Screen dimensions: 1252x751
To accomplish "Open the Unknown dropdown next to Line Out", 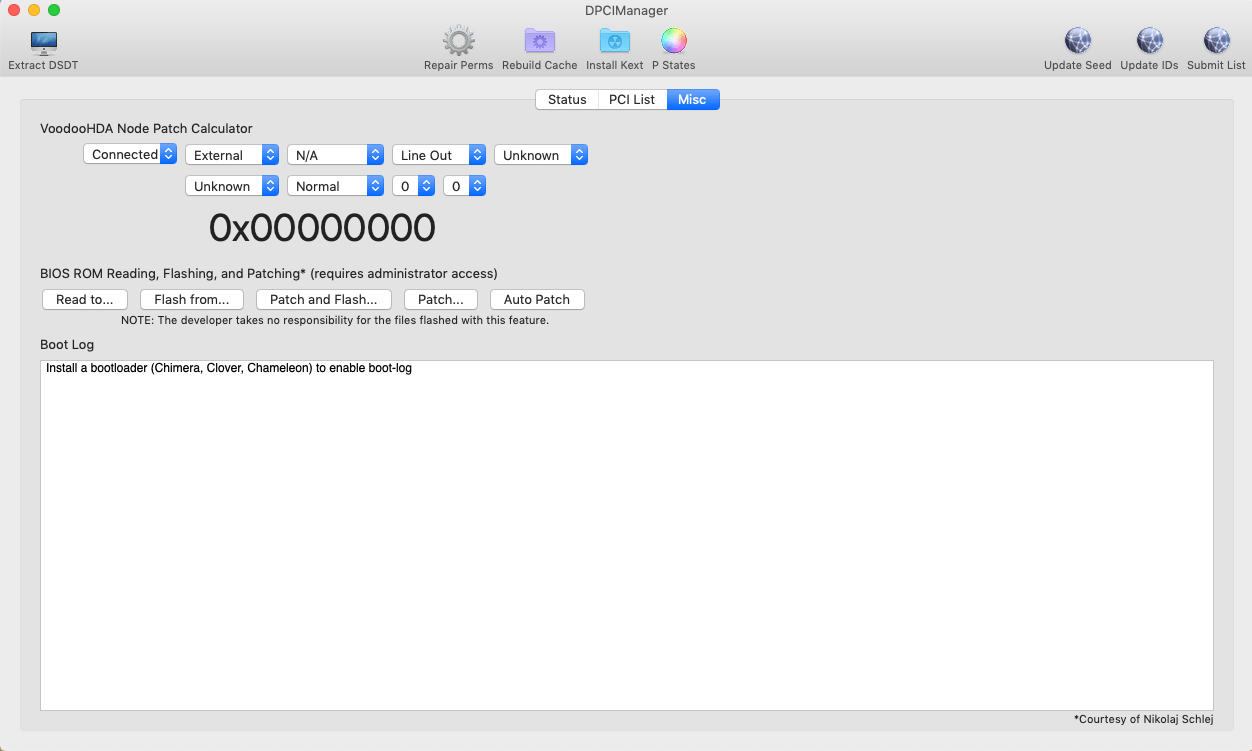I will point(541,155).
